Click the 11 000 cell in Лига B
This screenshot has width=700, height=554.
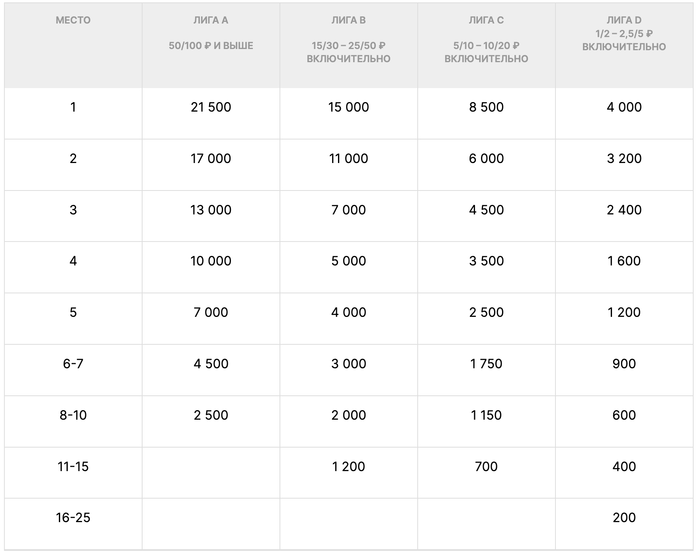pos(348,158)
